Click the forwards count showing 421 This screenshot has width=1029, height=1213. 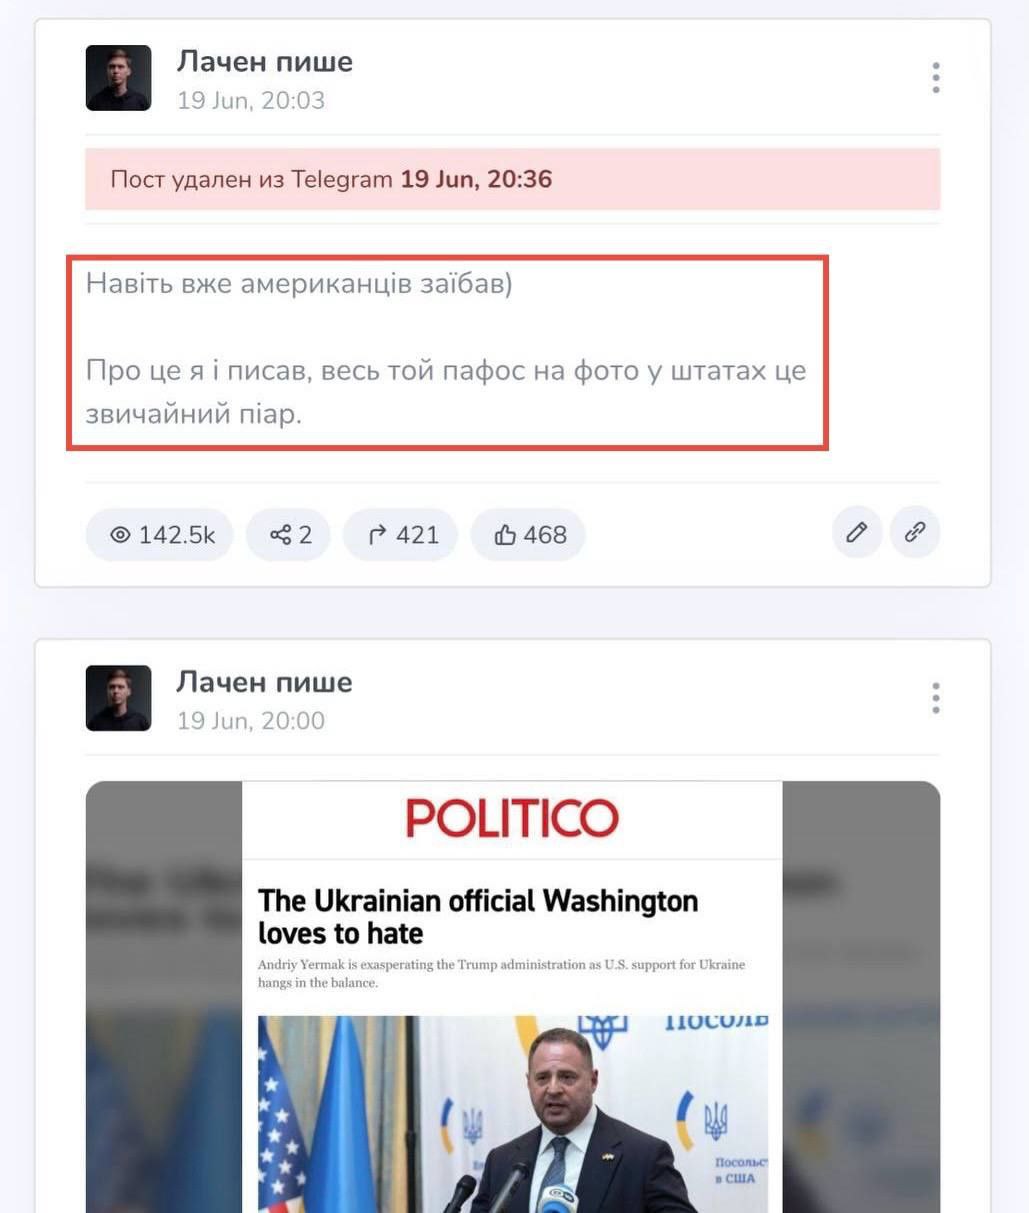[400, 535]
